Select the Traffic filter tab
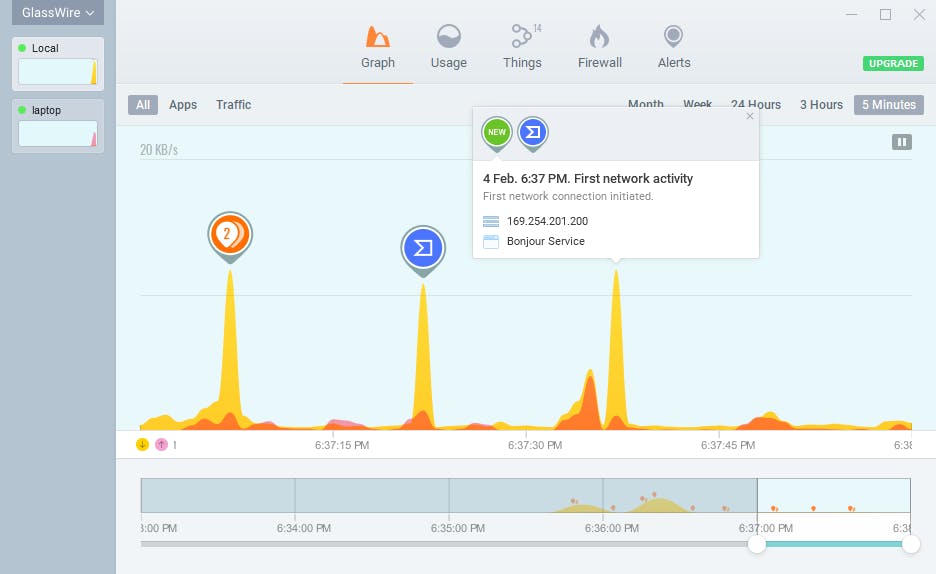This screenshot has width=936, height=574. click(x=233, y=105)
